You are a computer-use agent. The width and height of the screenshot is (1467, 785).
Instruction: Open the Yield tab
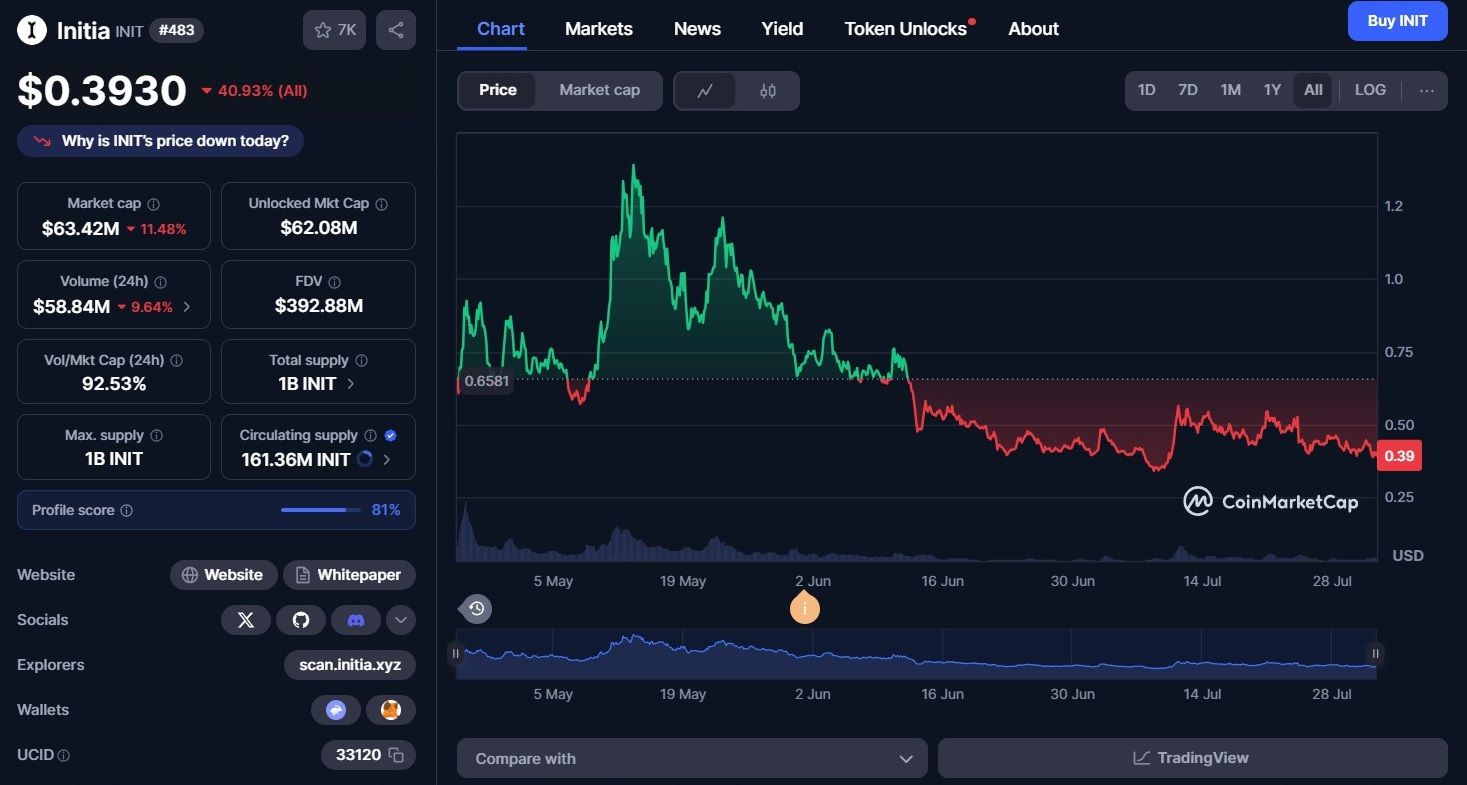782,29
